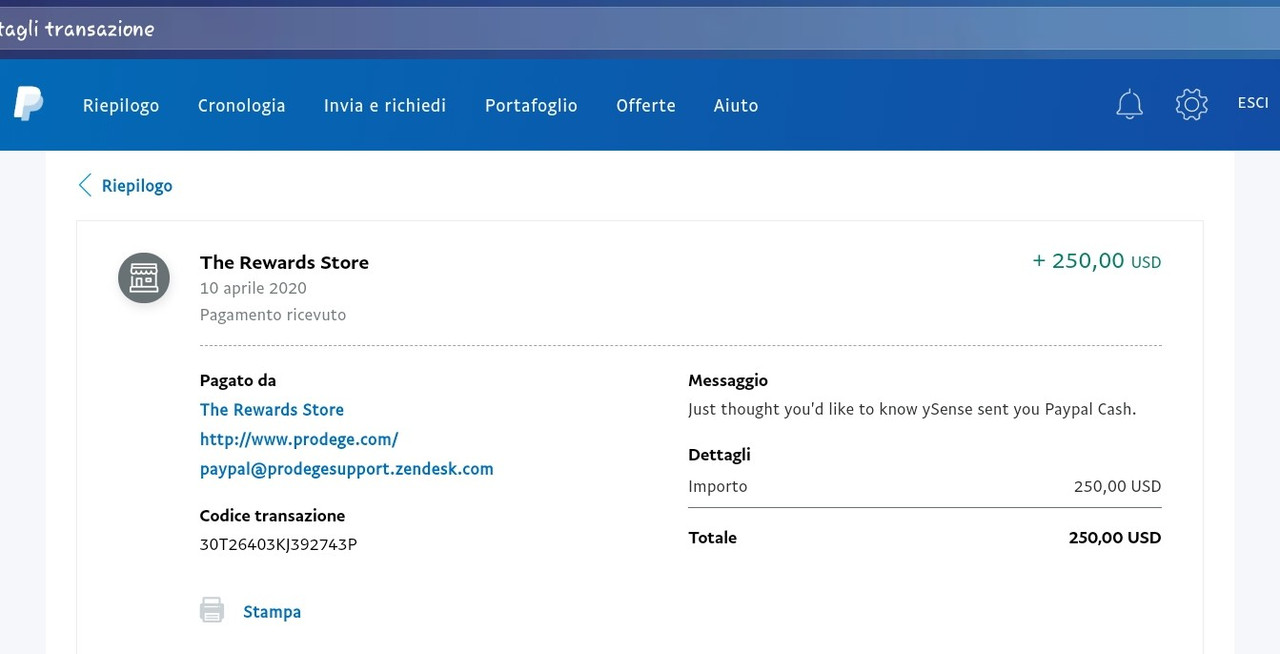Click the Totale 250,00 USD value
Screen dimensions: 1280x654
[1115, 537]
